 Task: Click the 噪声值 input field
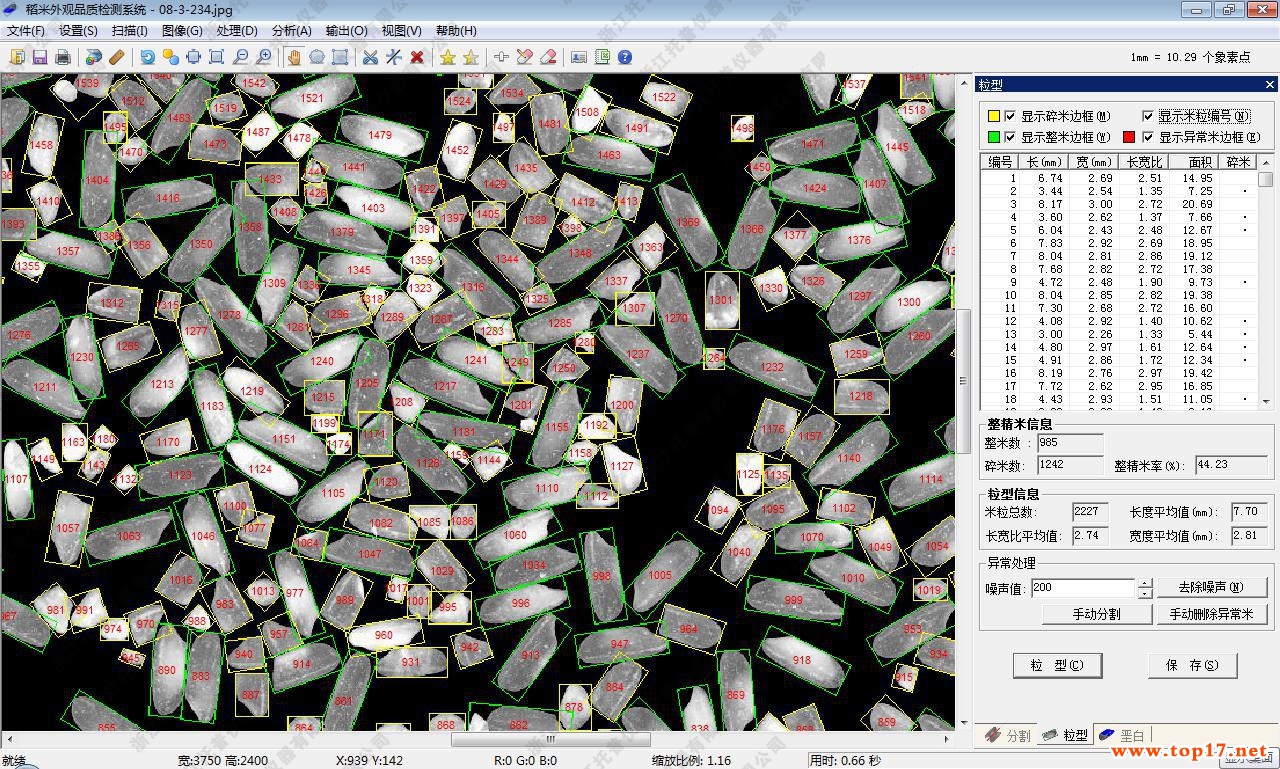coord(1082,588)
